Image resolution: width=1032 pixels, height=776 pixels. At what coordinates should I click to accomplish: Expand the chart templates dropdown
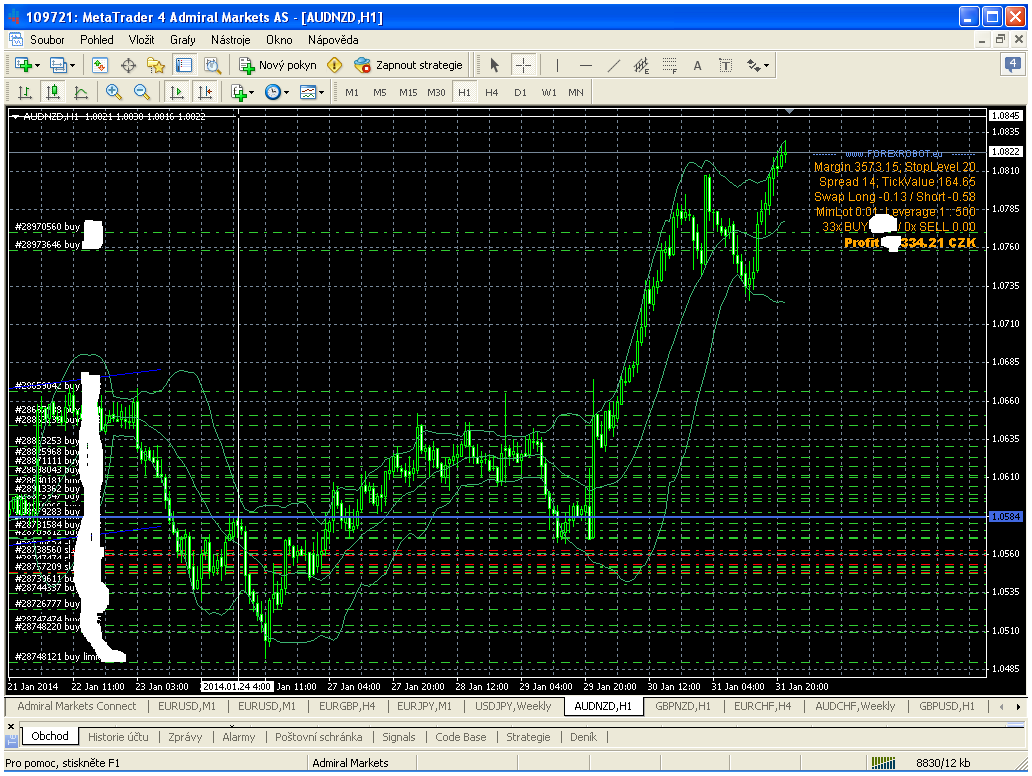(321, 92)
